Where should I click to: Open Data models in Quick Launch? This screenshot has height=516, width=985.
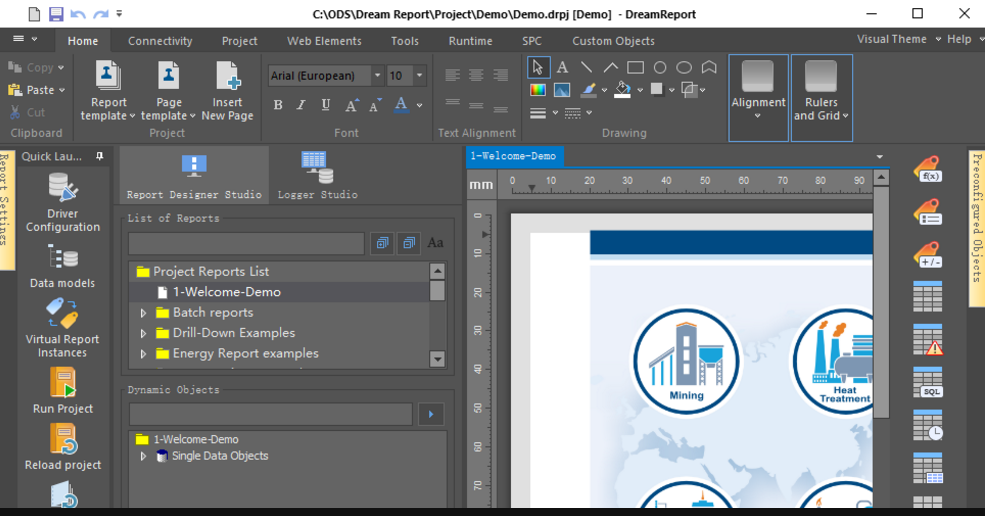63,266
